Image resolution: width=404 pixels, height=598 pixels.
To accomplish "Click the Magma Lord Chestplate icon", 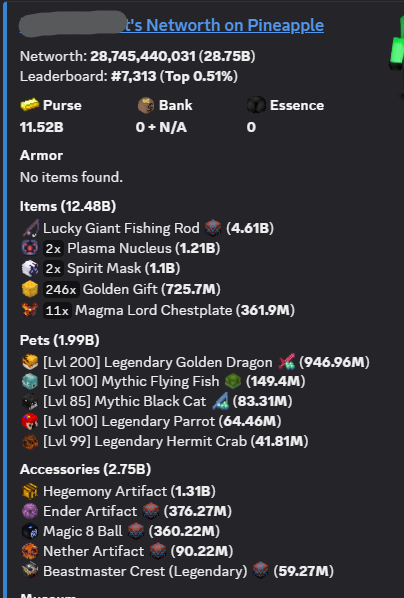I will 30,310.
